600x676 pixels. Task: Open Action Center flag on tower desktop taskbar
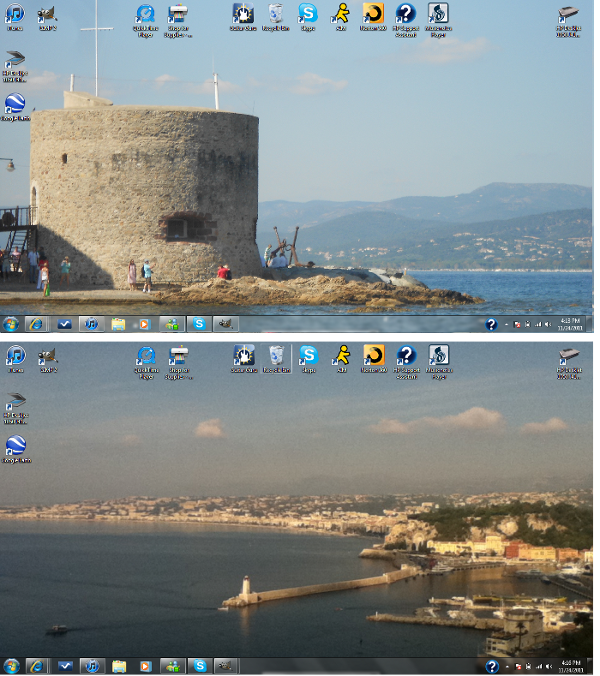[x=517, y=325]
